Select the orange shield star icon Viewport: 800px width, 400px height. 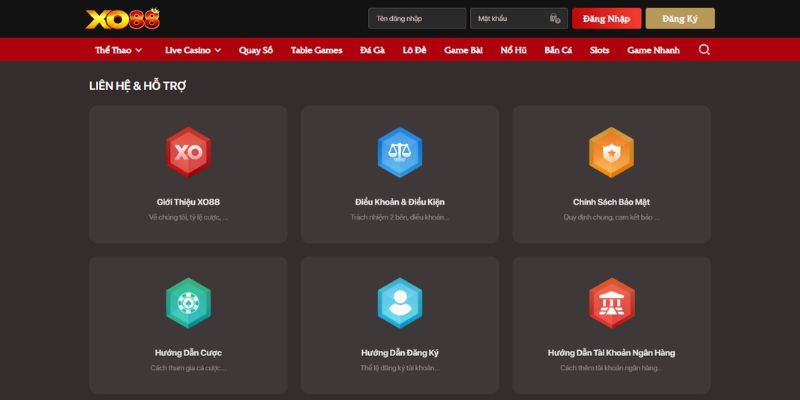611,152
